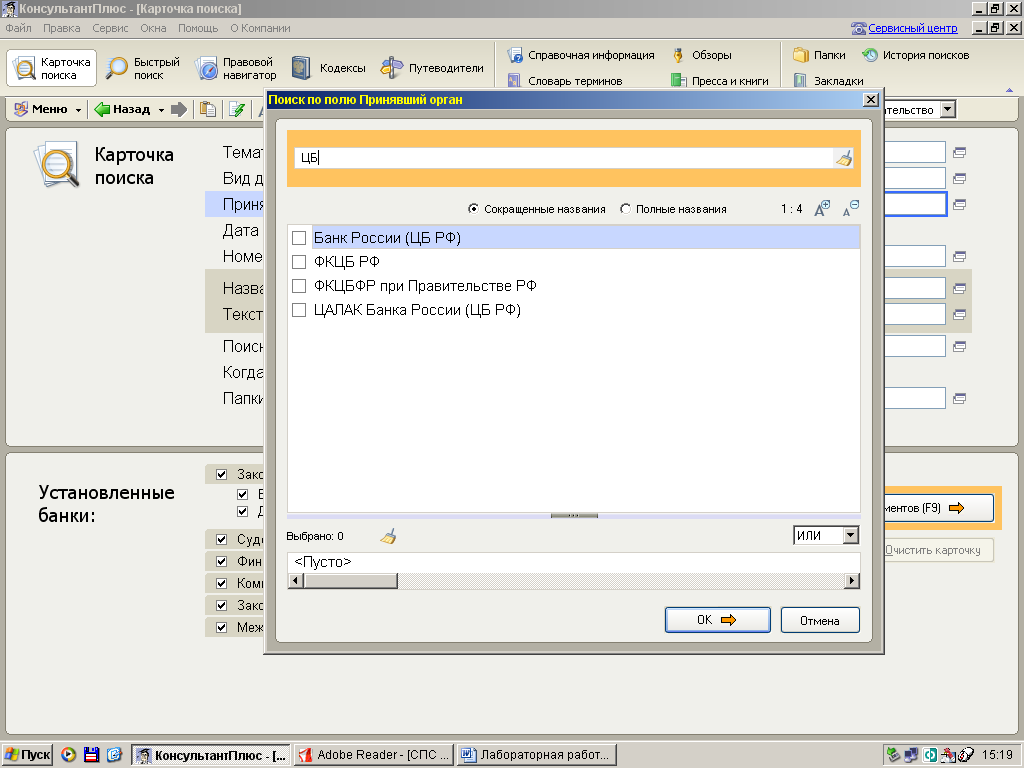Close the Поиск по полю dialog
This screenshot has height=768, width=1024.
[x=871, y=99]
